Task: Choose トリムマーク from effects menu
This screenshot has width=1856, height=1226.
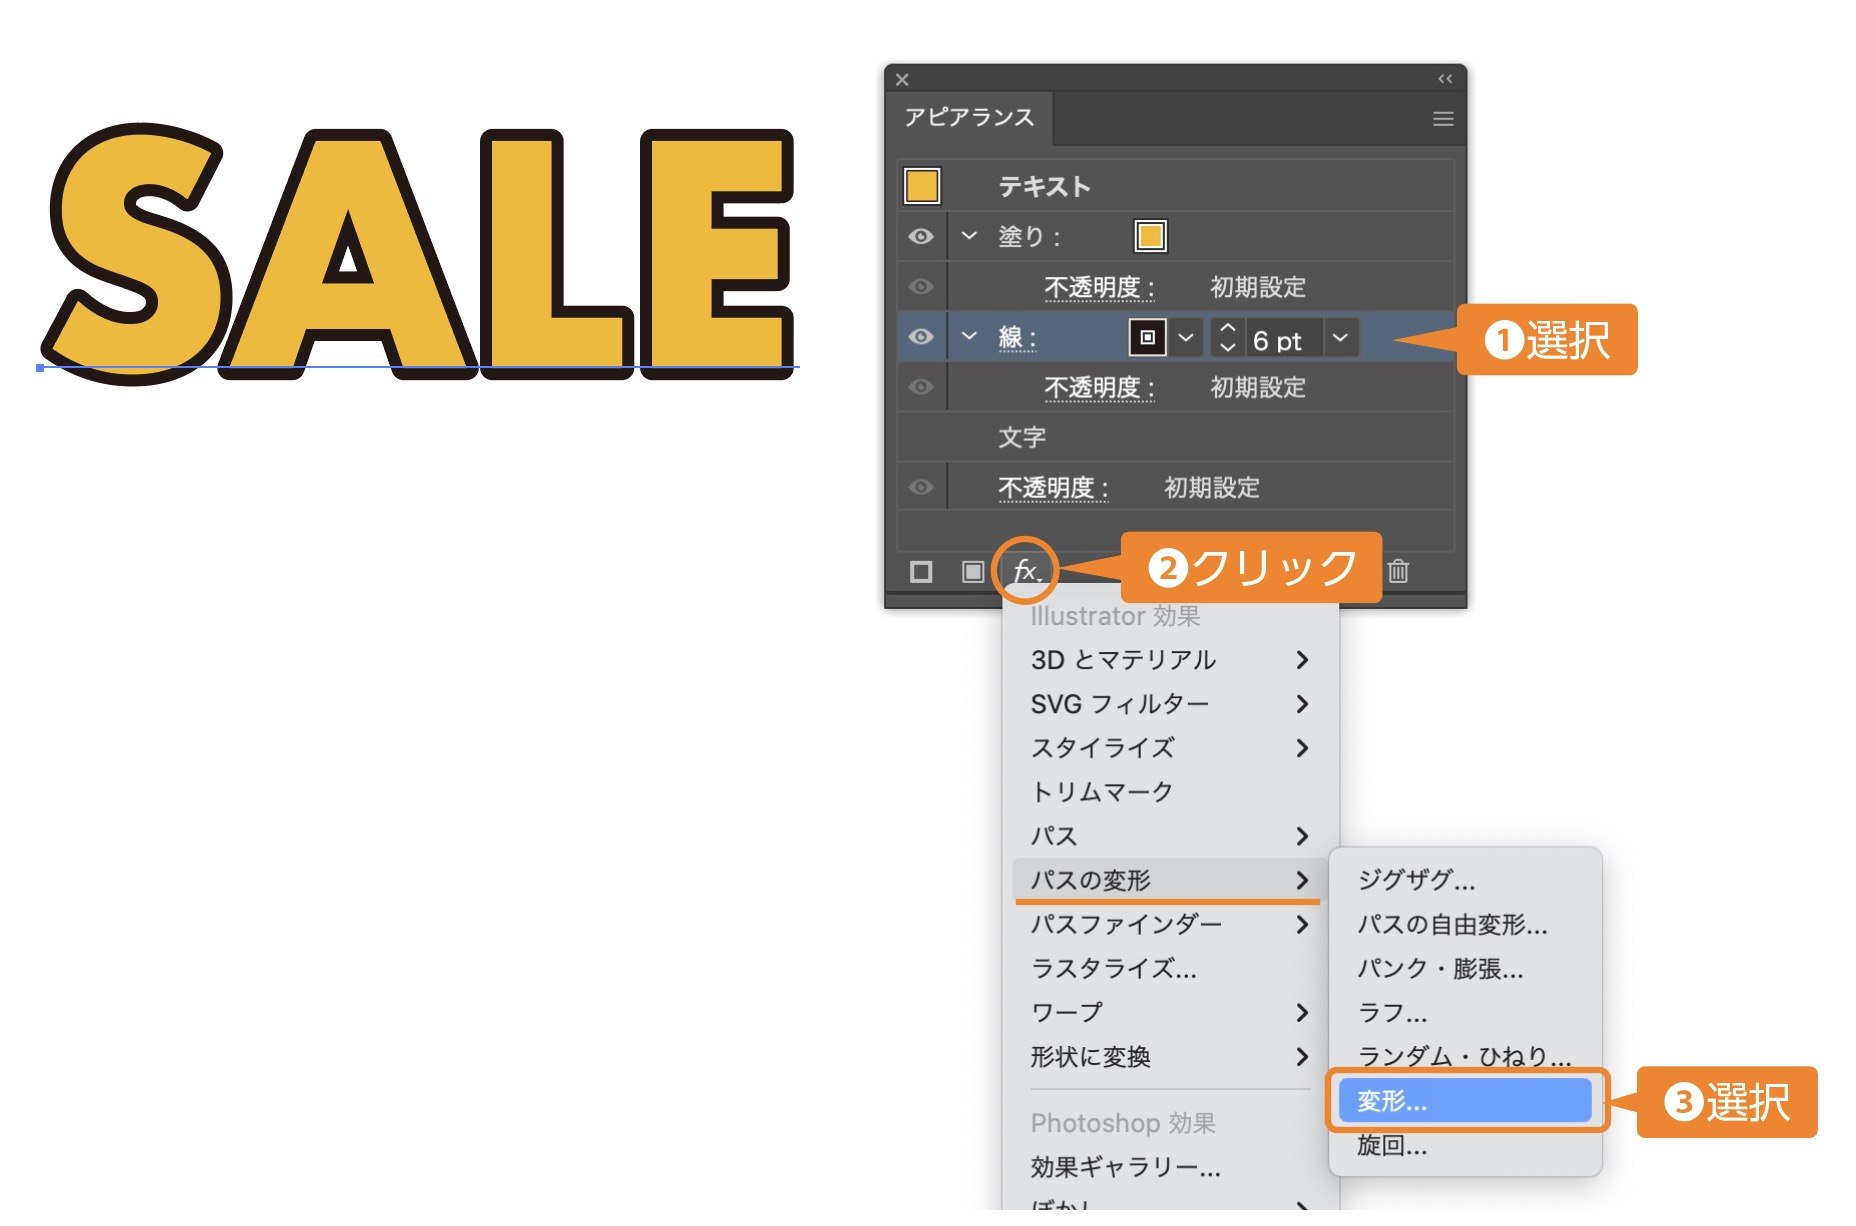Action: pyautogui.click(x=1170, y=792)
